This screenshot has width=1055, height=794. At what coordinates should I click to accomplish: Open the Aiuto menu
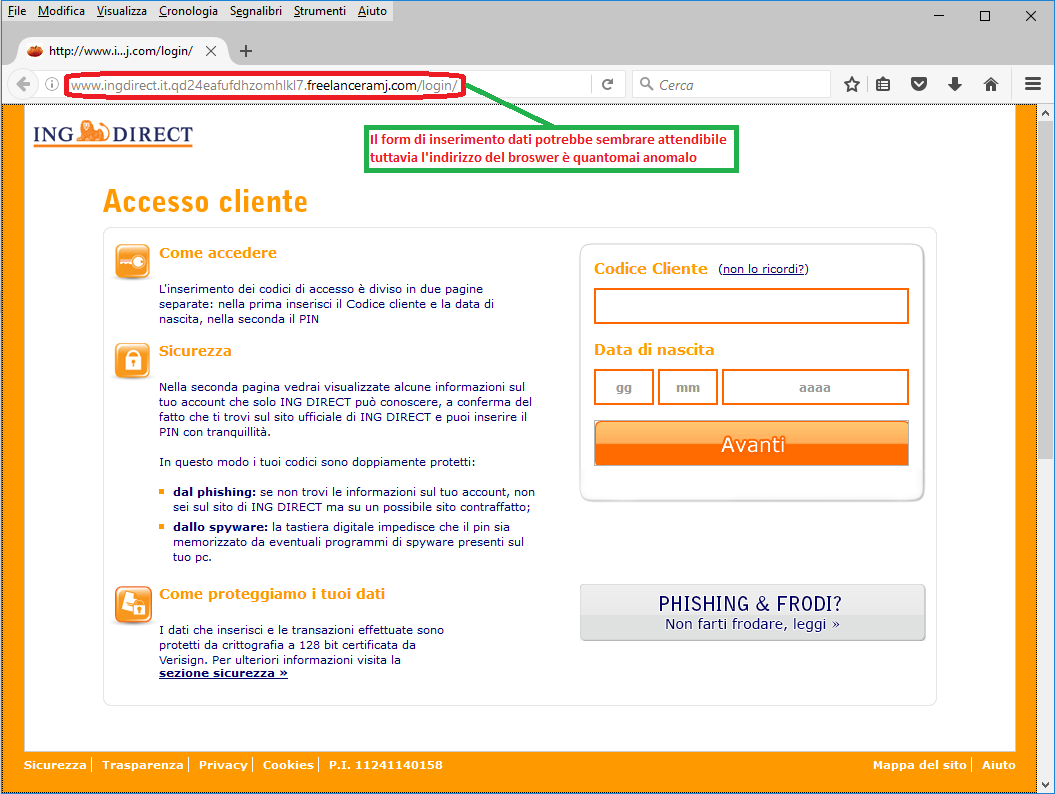tap(372, 11)
